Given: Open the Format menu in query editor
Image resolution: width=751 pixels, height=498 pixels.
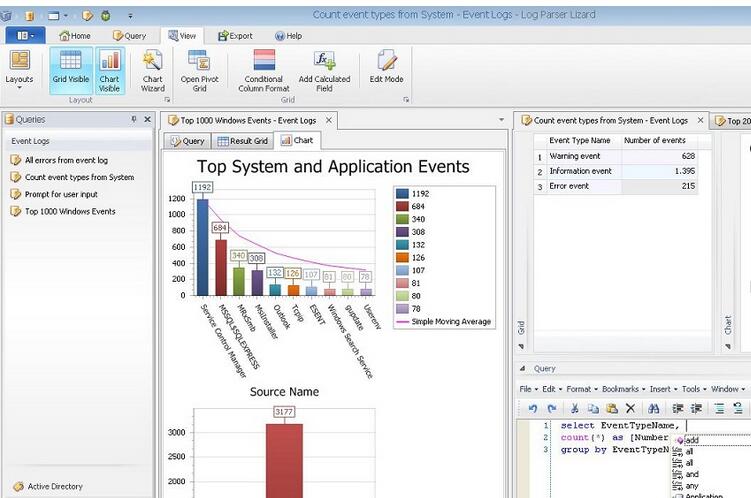Looking at the screenshot, I should (582, 389).
